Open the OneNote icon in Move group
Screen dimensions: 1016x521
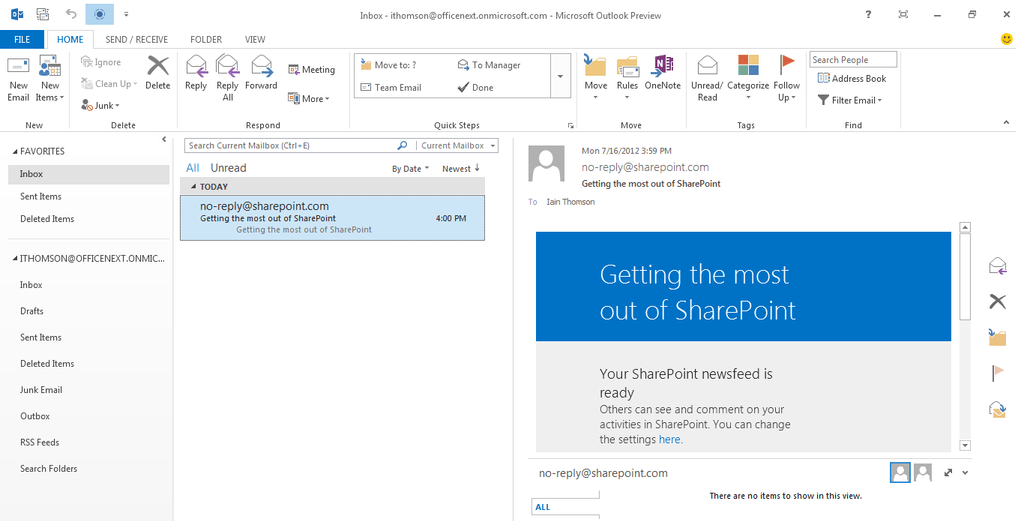[662, 66]
